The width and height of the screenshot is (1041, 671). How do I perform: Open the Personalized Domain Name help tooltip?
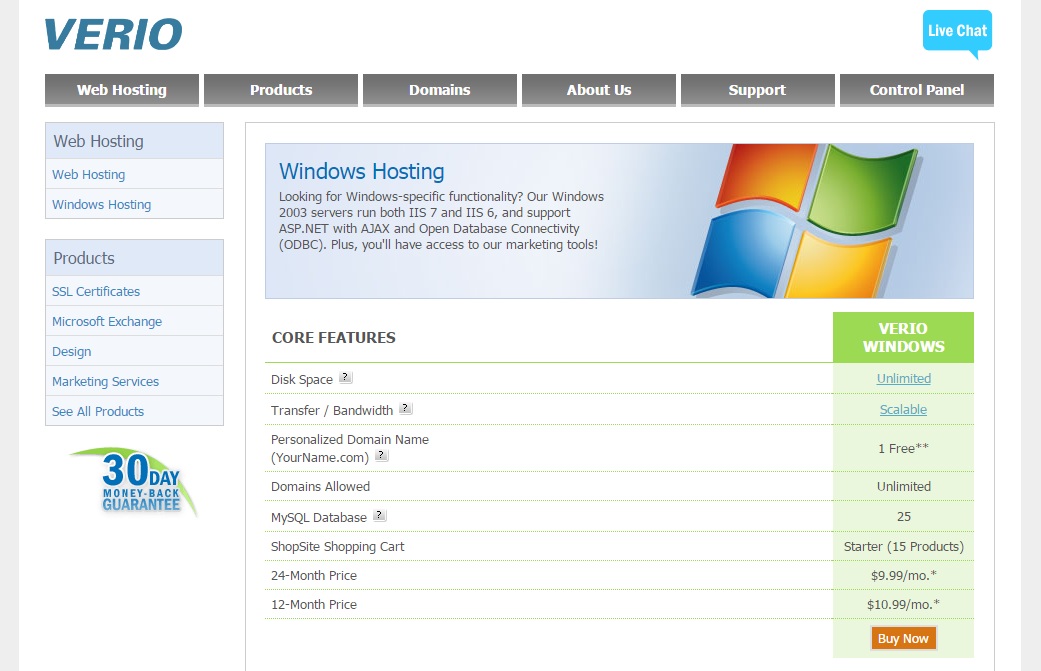click(381, 454)
